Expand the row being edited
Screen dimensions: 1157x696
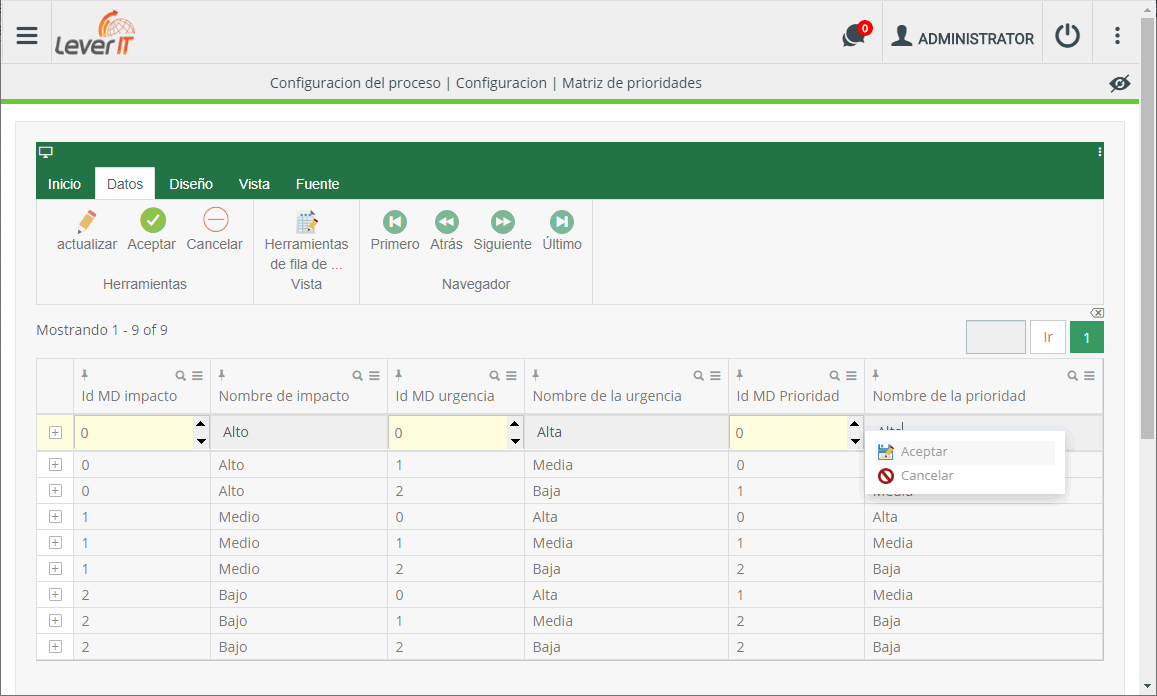tap(55, 433)
